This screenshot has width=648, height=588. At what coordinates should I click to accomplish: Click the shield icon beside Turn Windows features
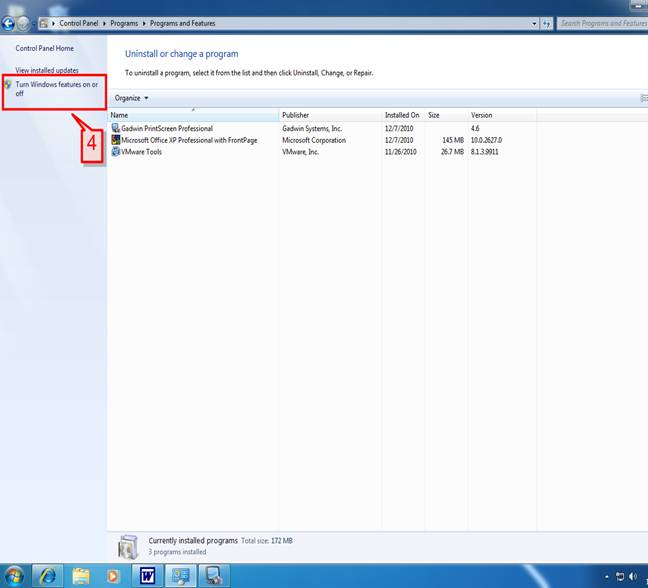click(x=8, y=85)
